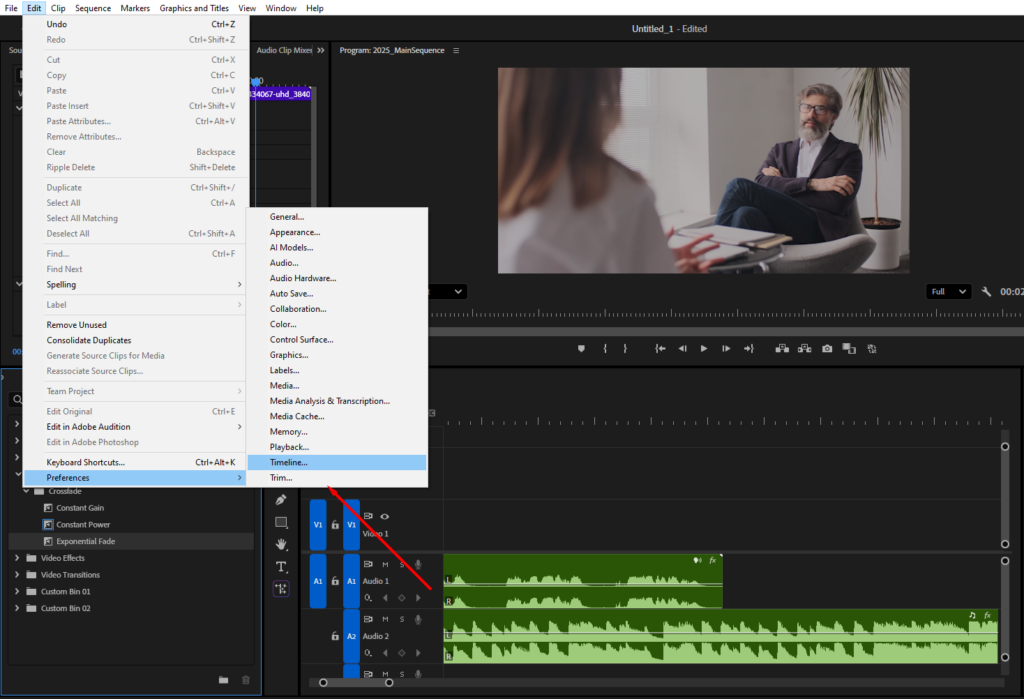This screenshot has height=699, width=1024.
Task: Open the Program panel hamburger menu
Action: point(456,50)
